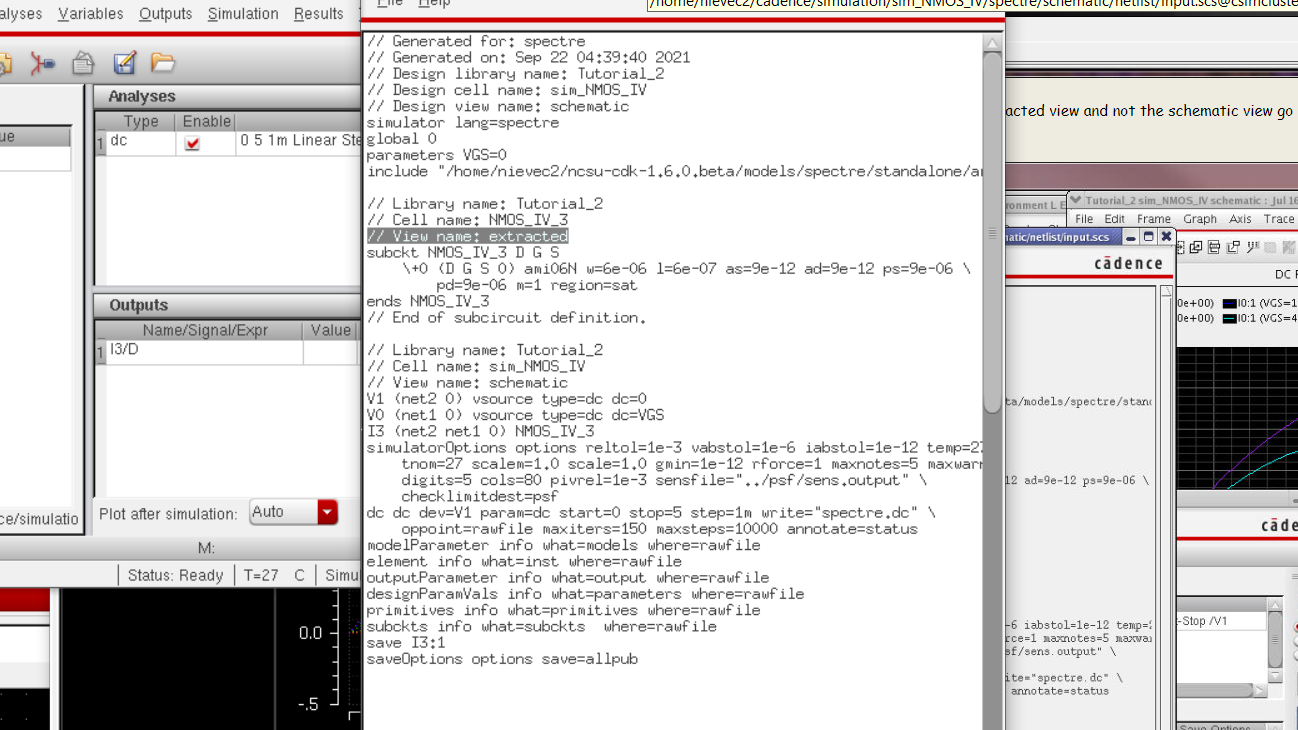The height and width of the screenshot is (730, 1298).
Task: Click the '// End of subcircuit definition.' line
Action: point(506,318)
